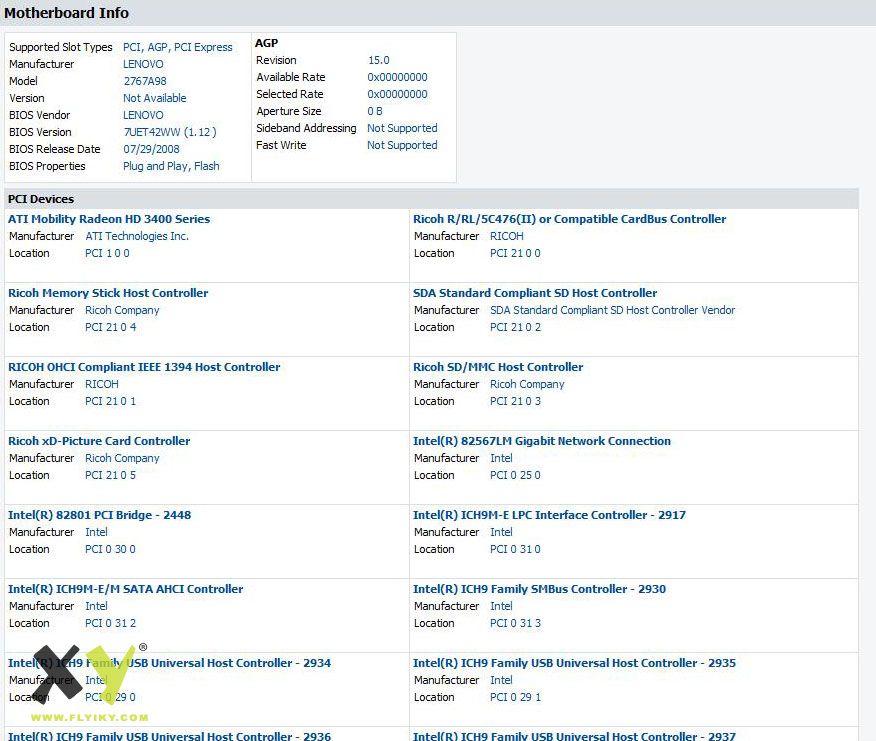
Task: Select the location "PCI 1 0 0"
Action: pyautogui.click(x=107, y=253)
